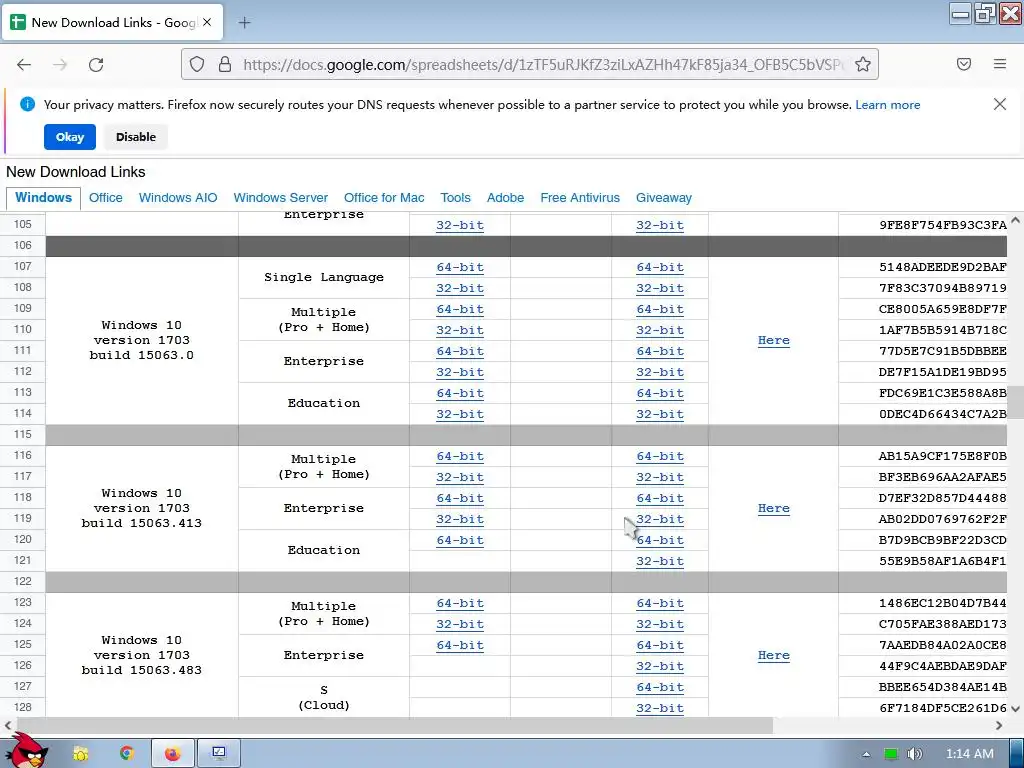Open the Windows Server tab
The height and width of the screenshot is (768, 1024).
click(281, 198)
